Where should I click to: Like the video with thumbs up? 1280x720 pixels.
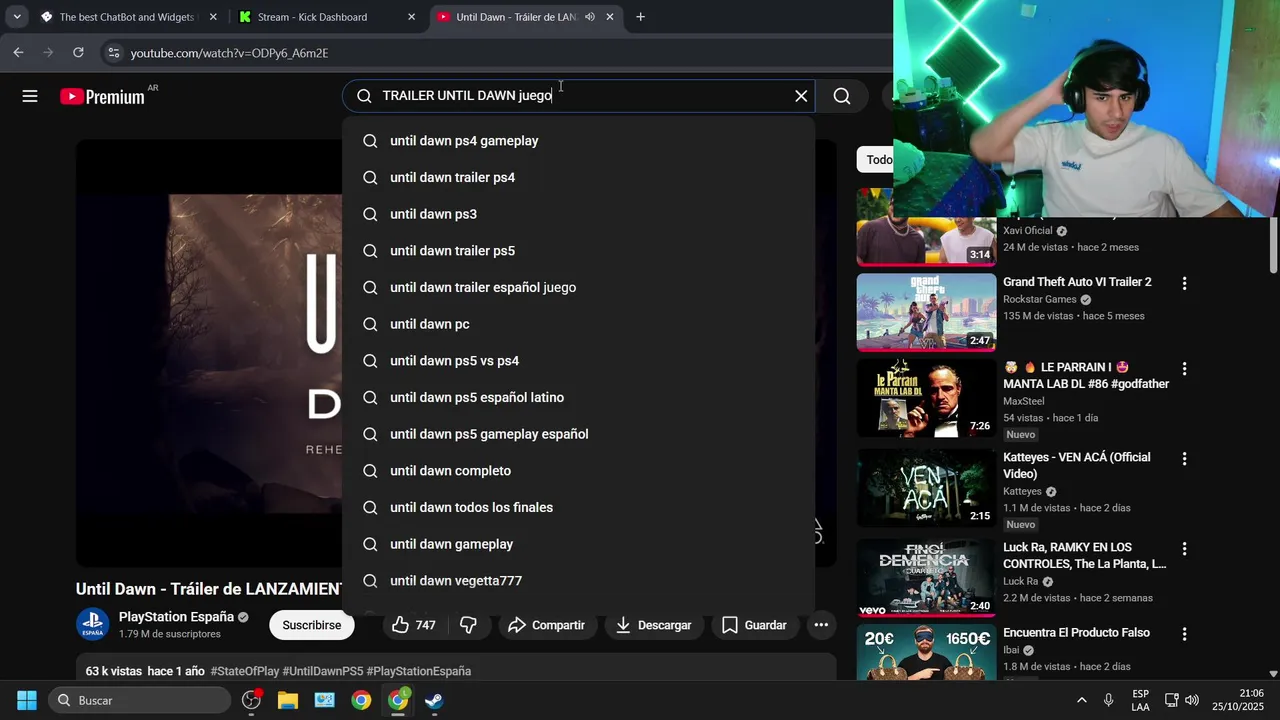(413, 625)
